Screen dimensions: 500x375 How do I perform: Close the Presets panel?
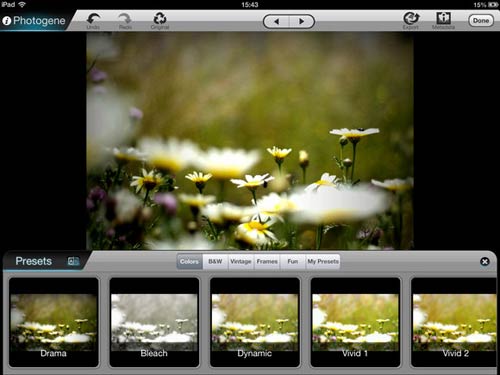485,262
